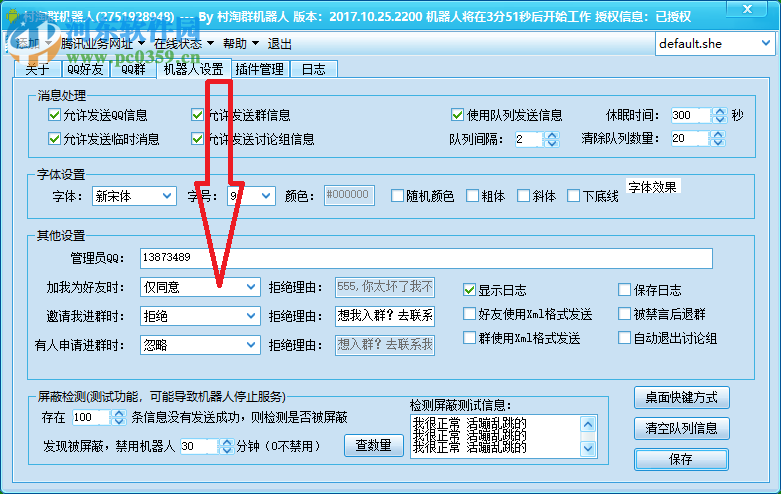Switch to the QQ好友 tab

tap(85, 69)
